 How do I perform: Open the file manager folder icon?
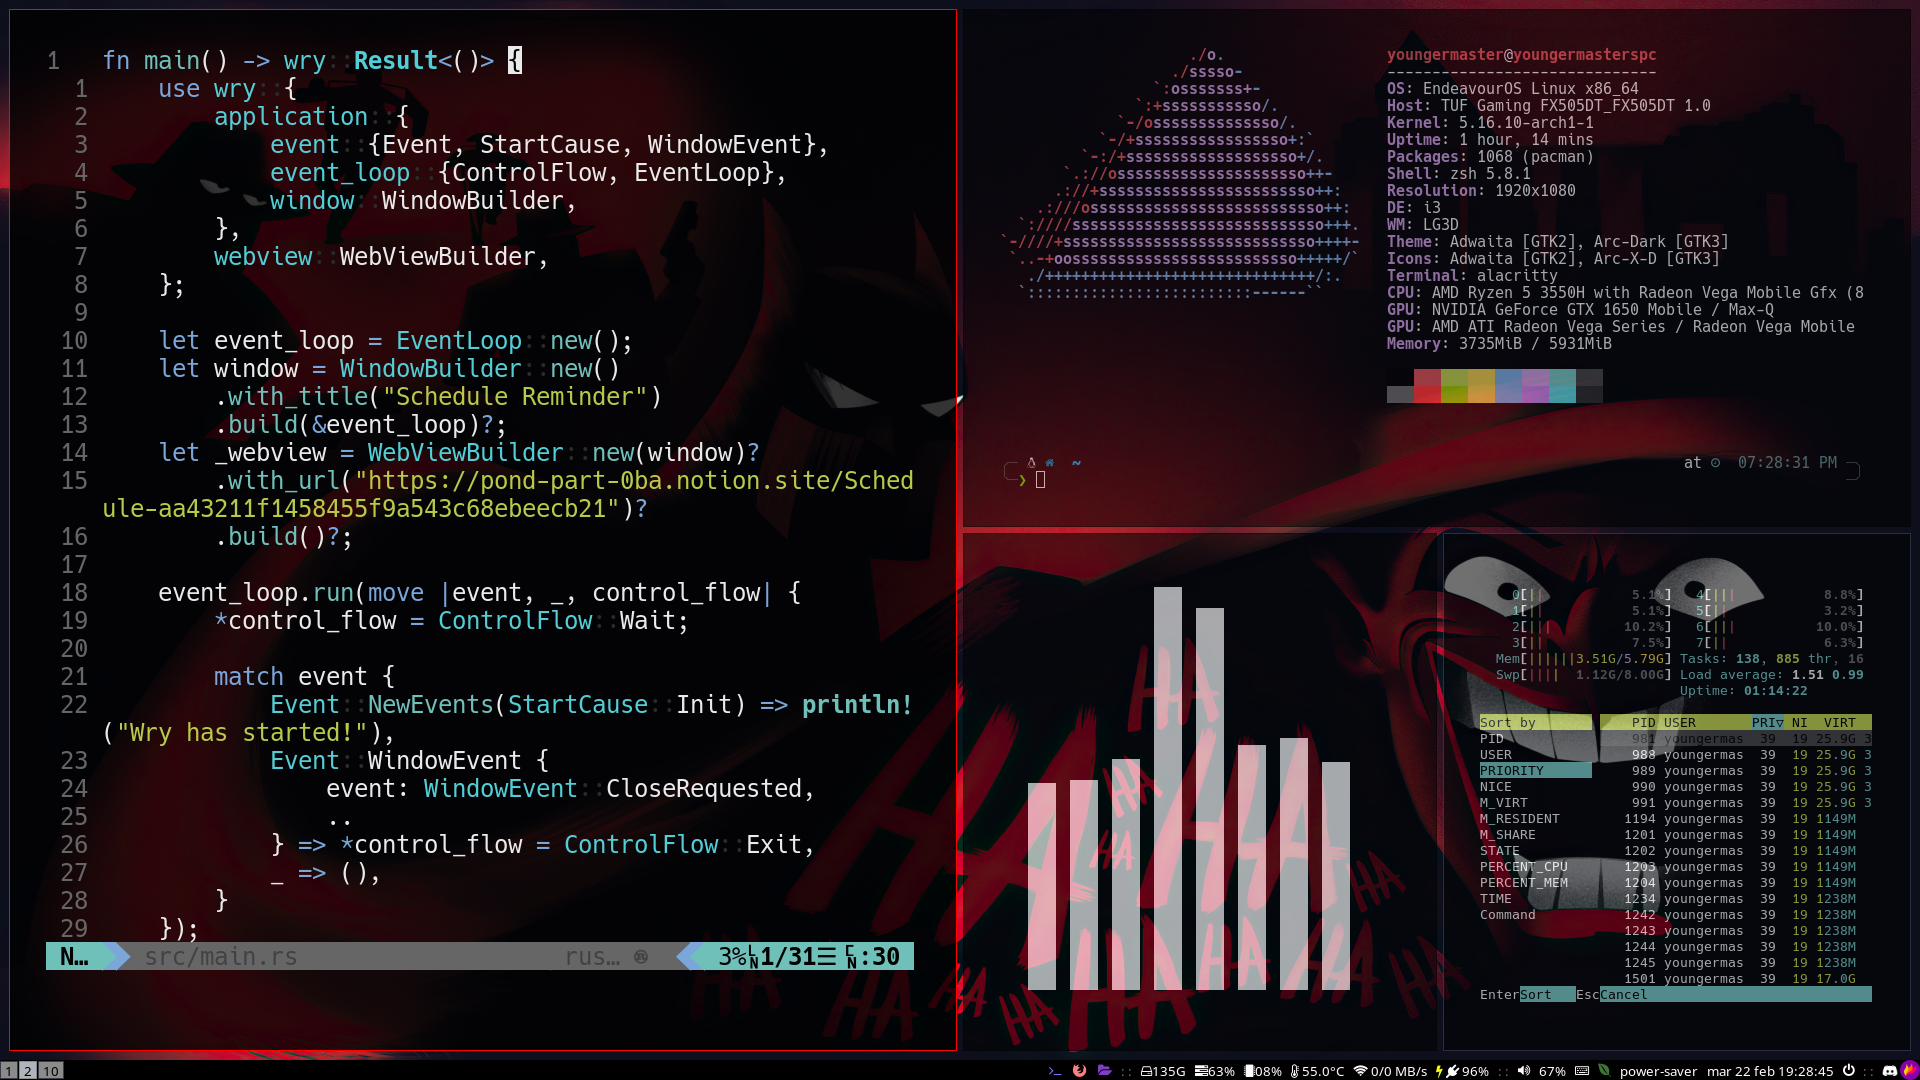click(x=1104, y=1071)
